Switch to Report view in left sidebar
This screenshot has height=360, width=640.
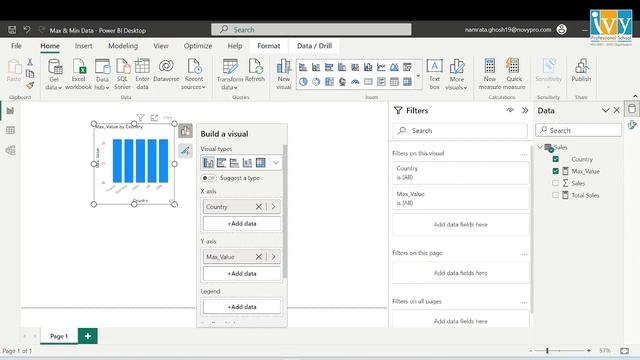pyautogui.click(x=10, y=111)
